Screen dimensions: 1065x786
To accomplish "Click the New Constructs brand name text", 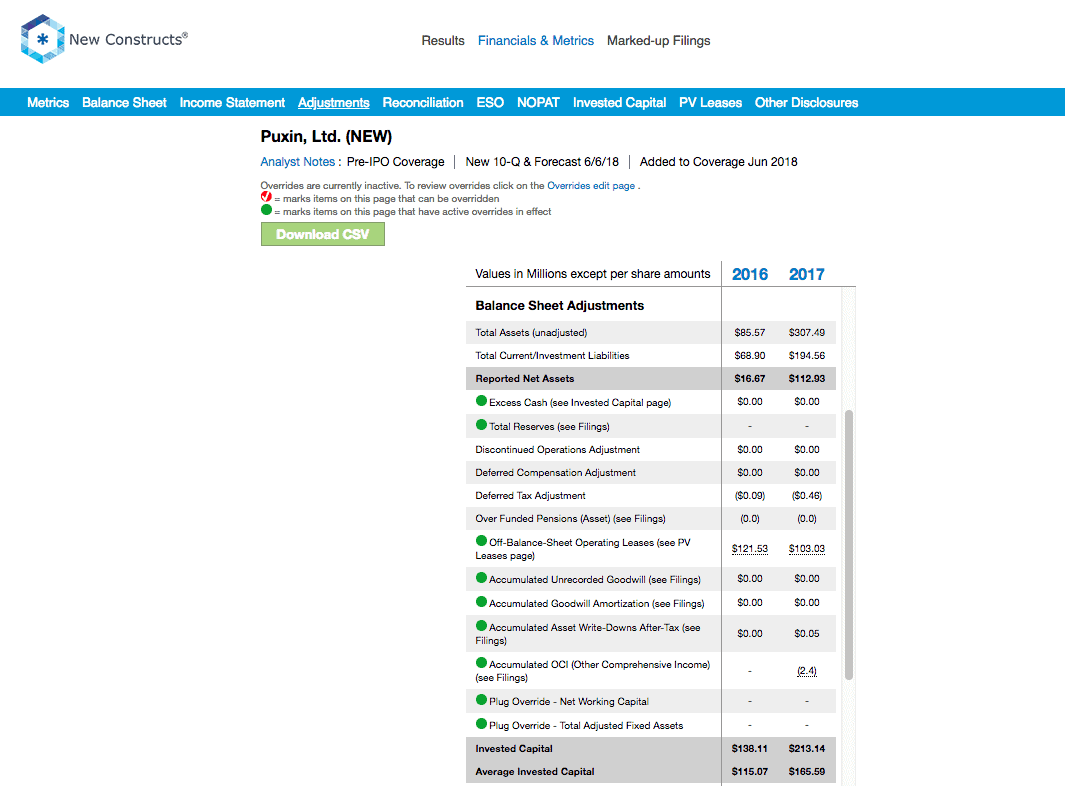I will pyautogui.click(x=128, y=39).
